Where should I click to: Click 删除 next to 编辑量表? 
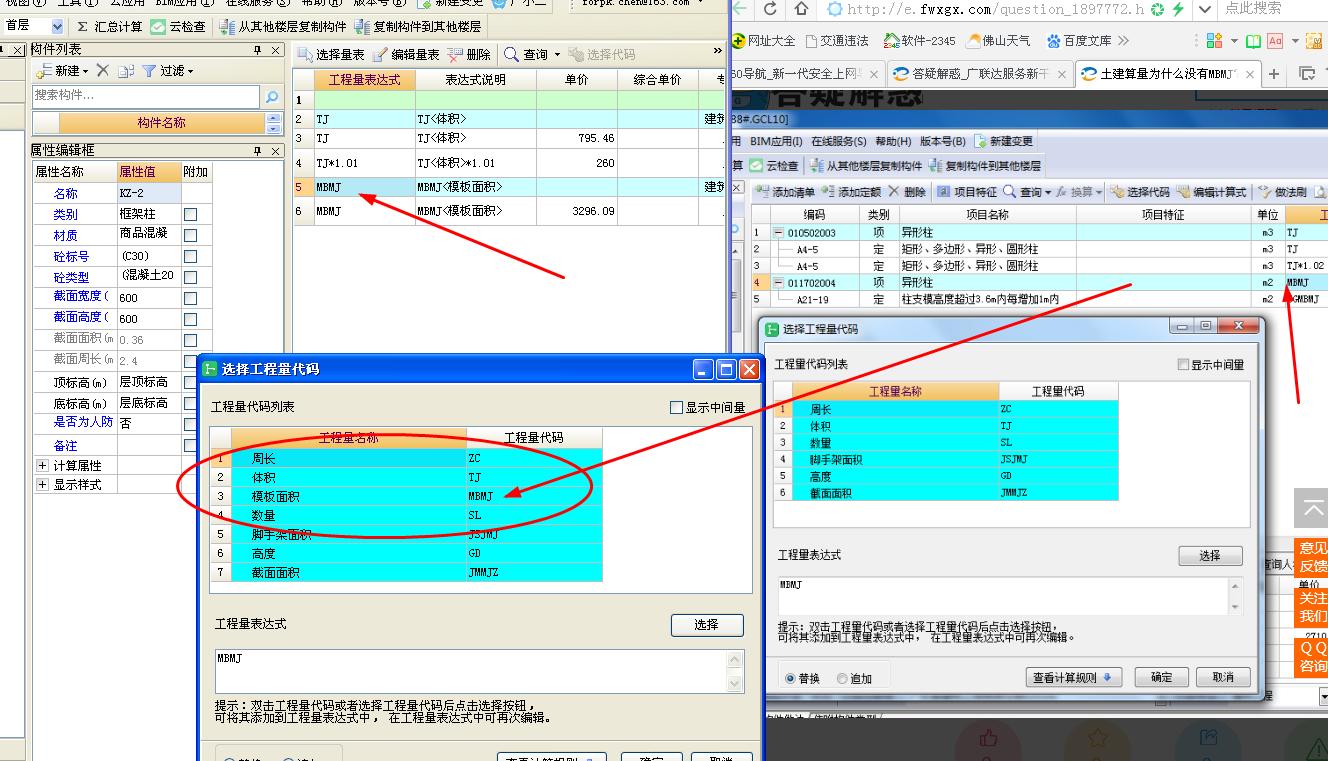[469, 55]
